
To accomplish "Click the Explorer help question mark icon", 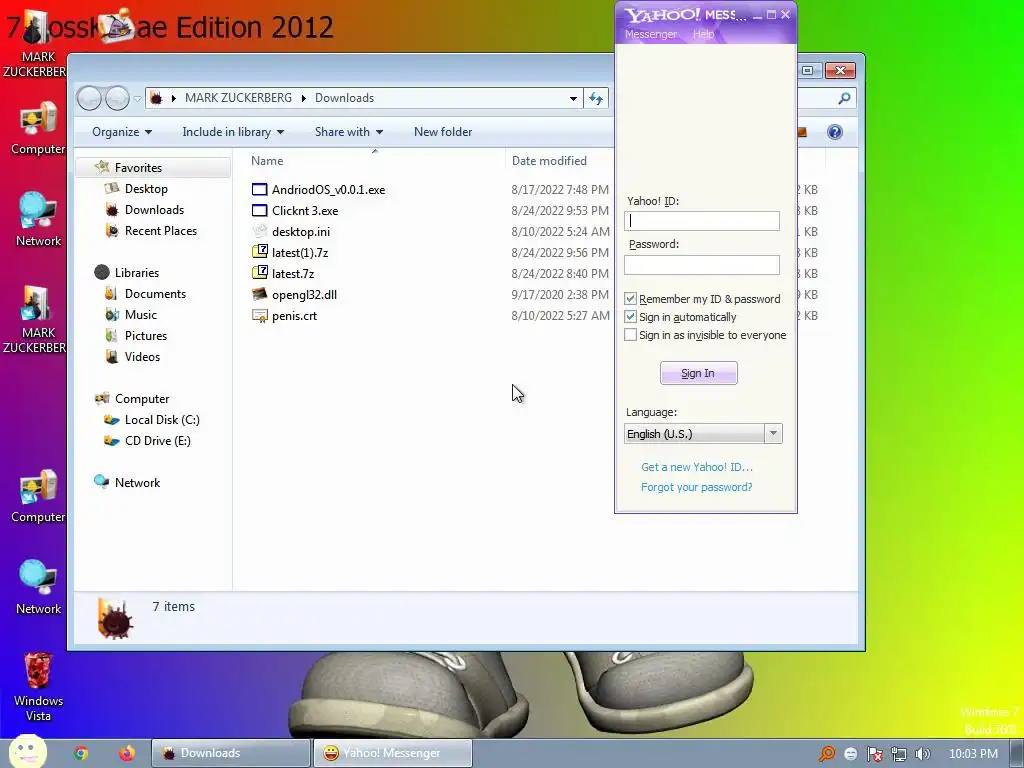I will [x=835, y=132].
